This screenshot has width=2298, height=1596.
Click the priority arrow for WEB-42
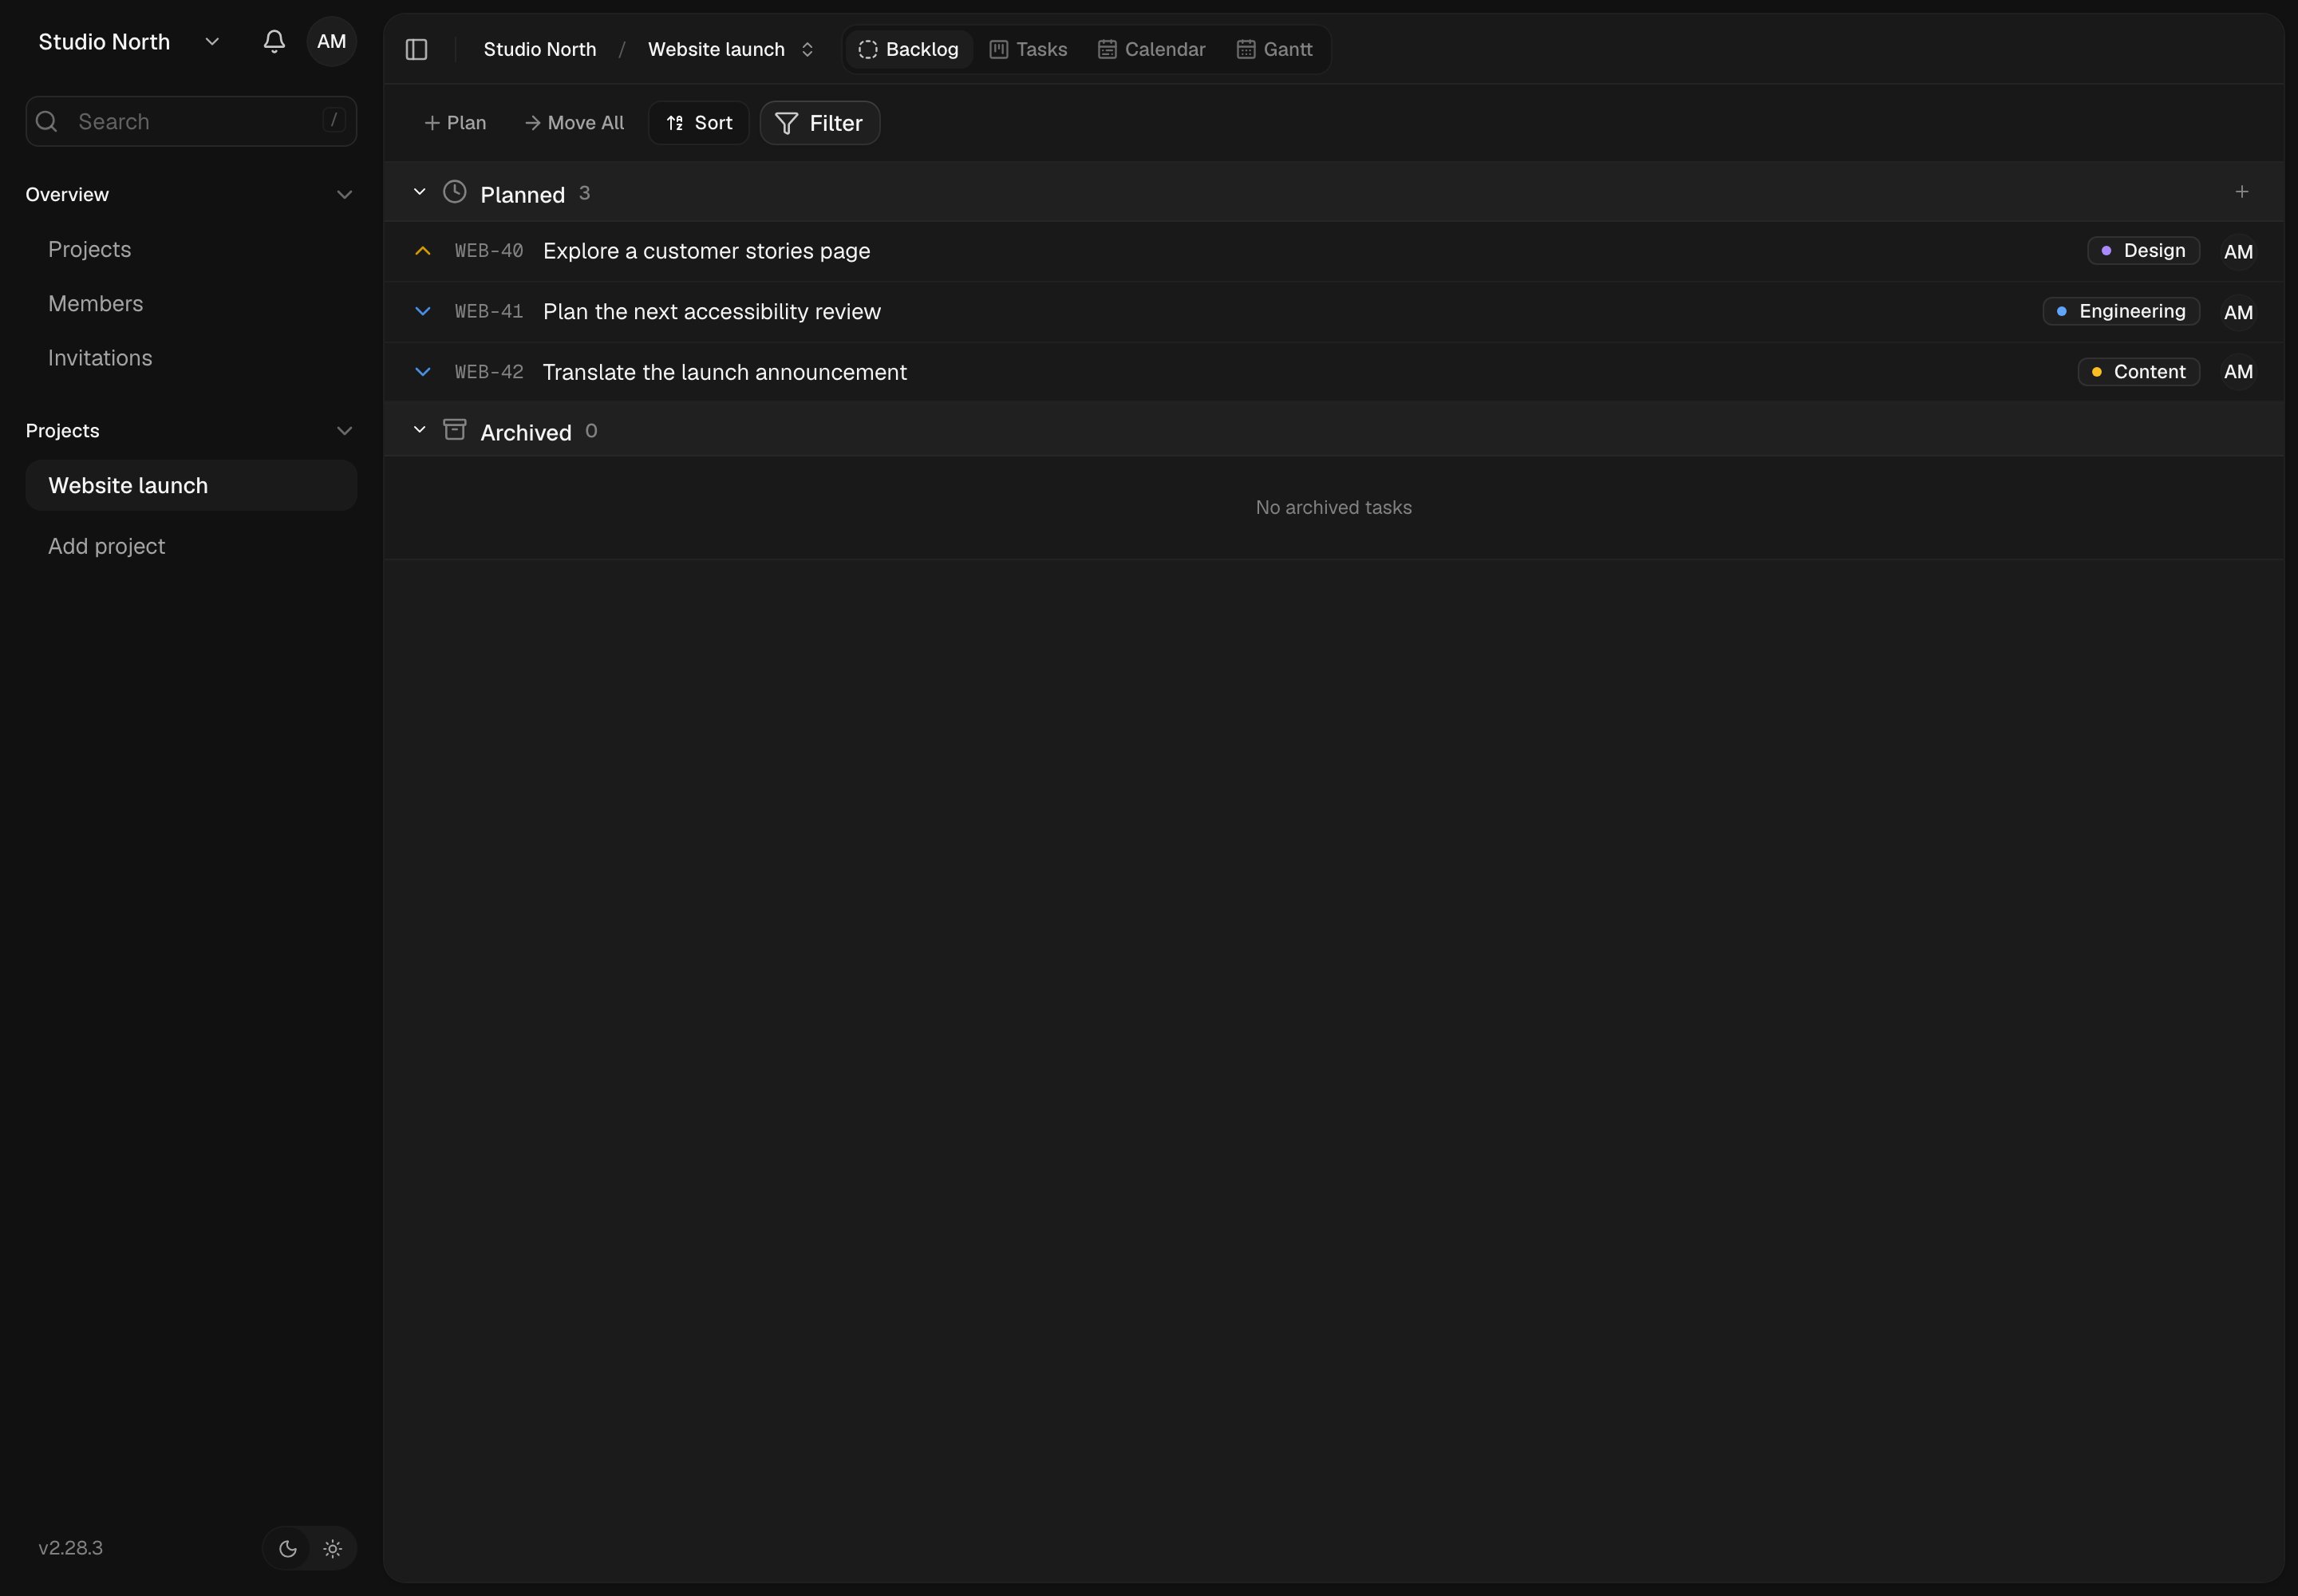[423, 372]
